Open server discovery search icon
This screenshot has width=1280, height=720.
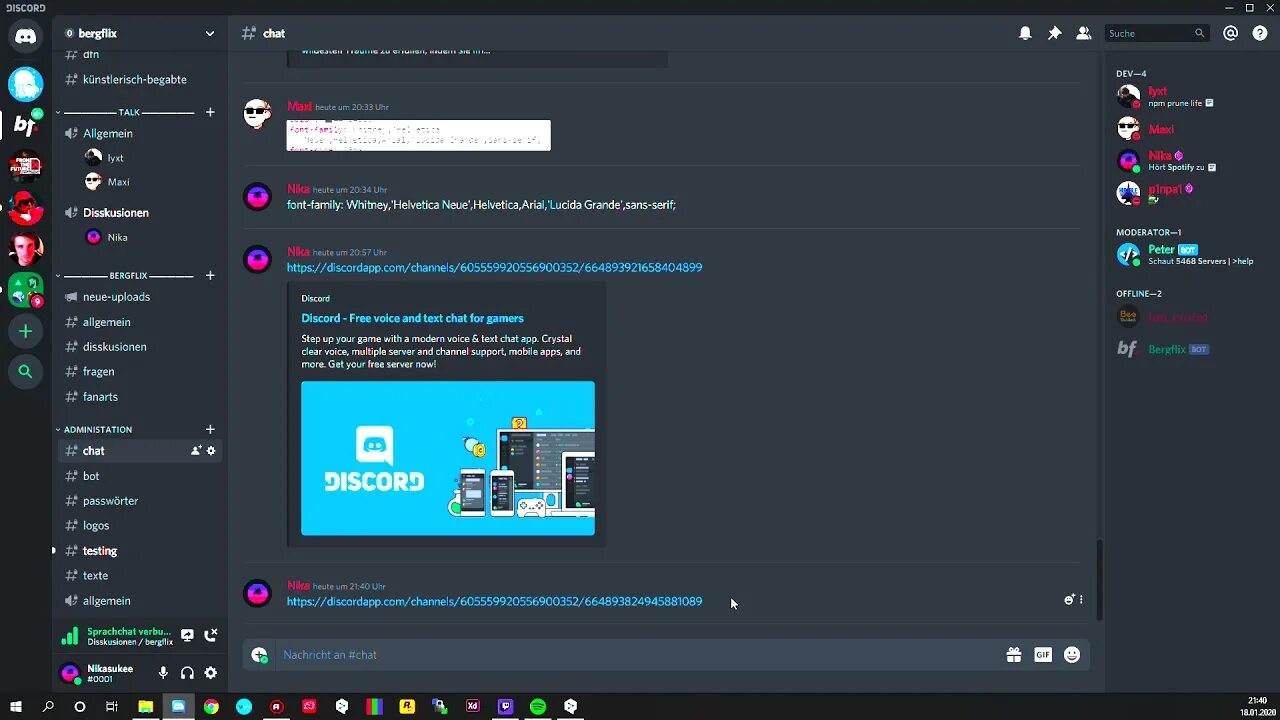tap(26, 372)
